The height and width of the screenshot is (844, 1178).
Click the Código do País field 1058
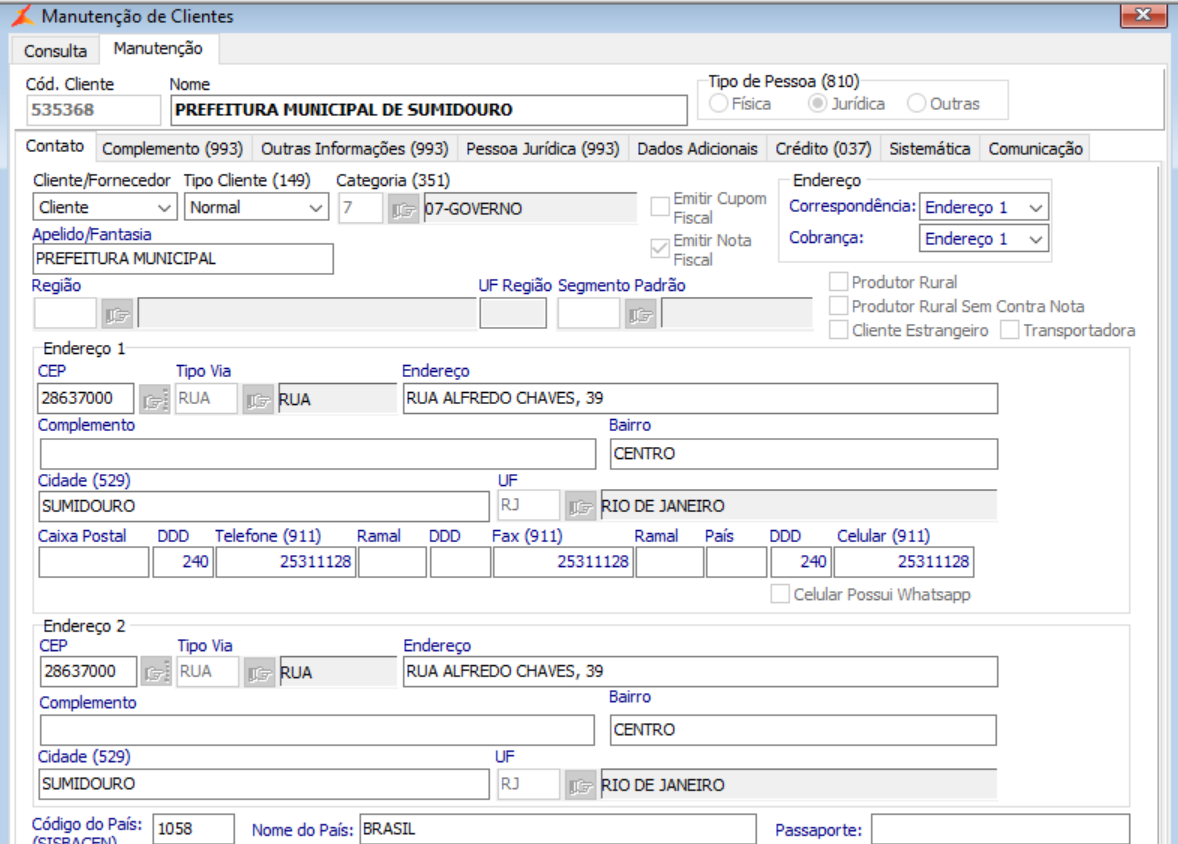pos(194,829)
